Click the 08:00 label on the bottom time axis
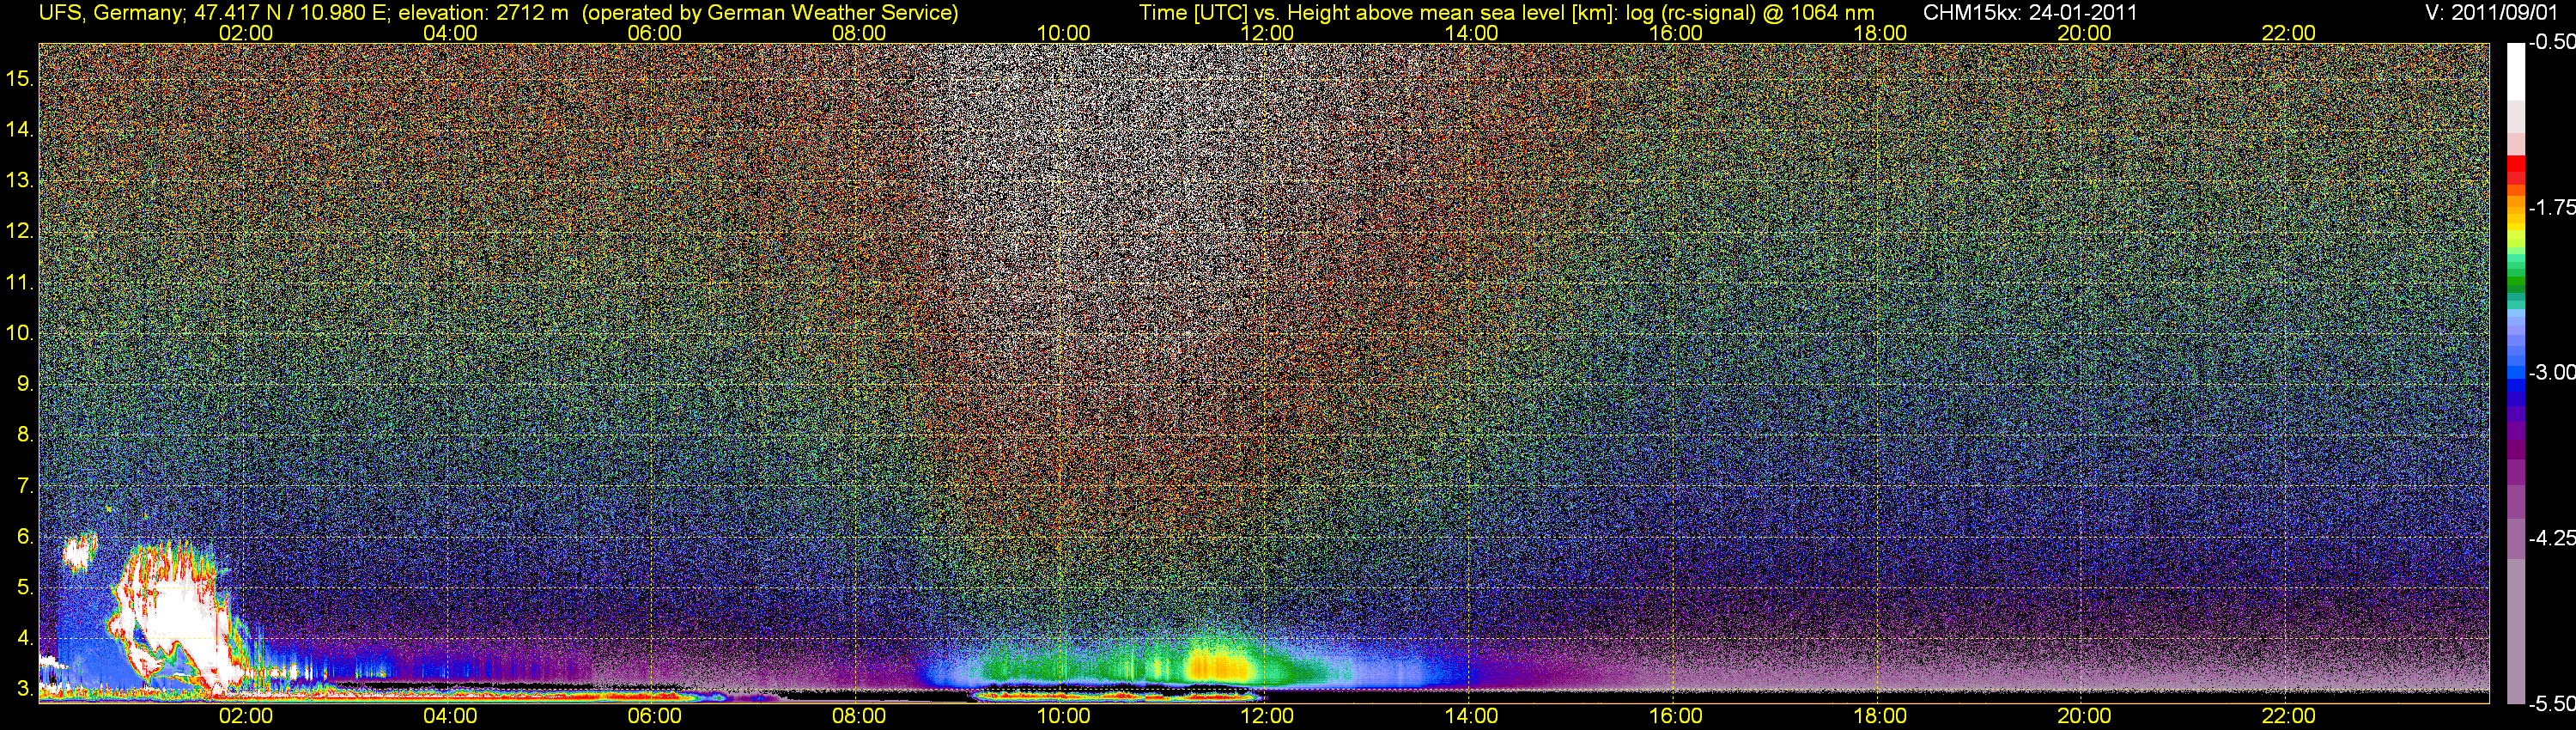Viewport: 2576px width, 730px height. click(x=859, y=716)
